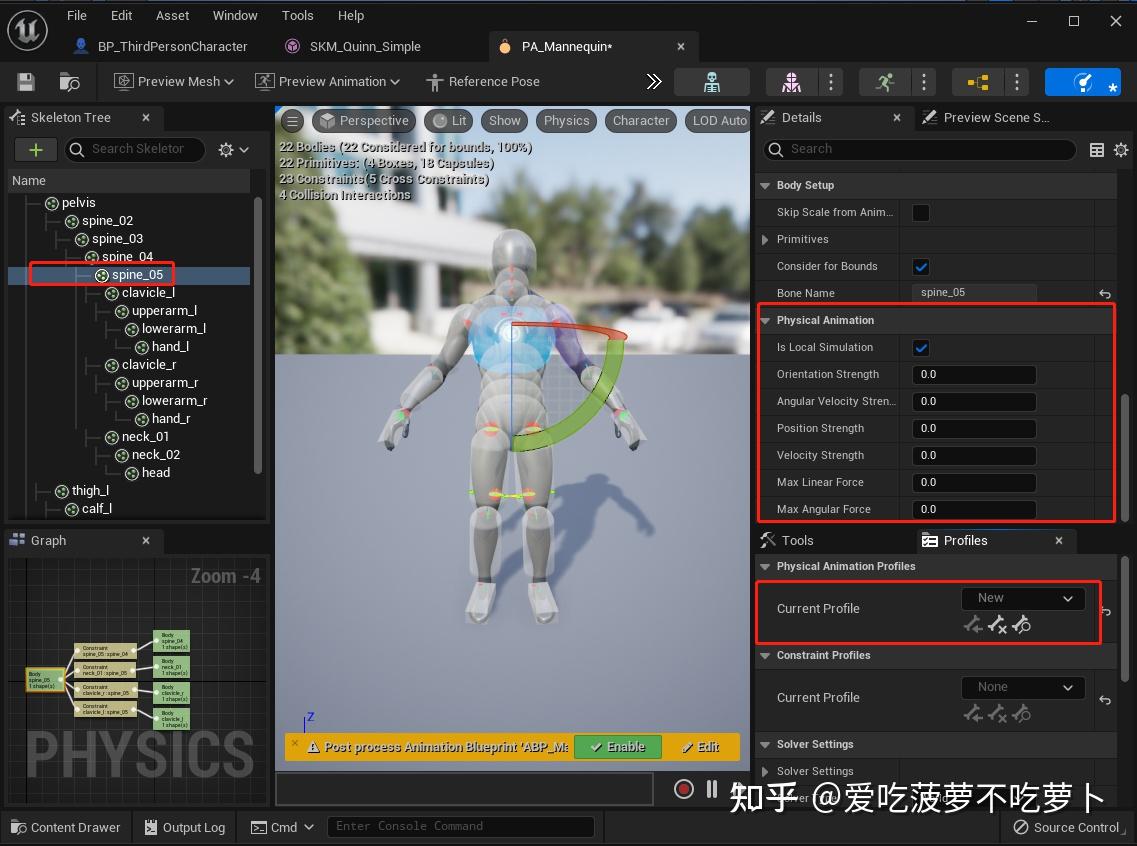This screenshot has height=846, width=1137.
Task: Open the Skeleton Tree options gear icon
Action: 228,149
